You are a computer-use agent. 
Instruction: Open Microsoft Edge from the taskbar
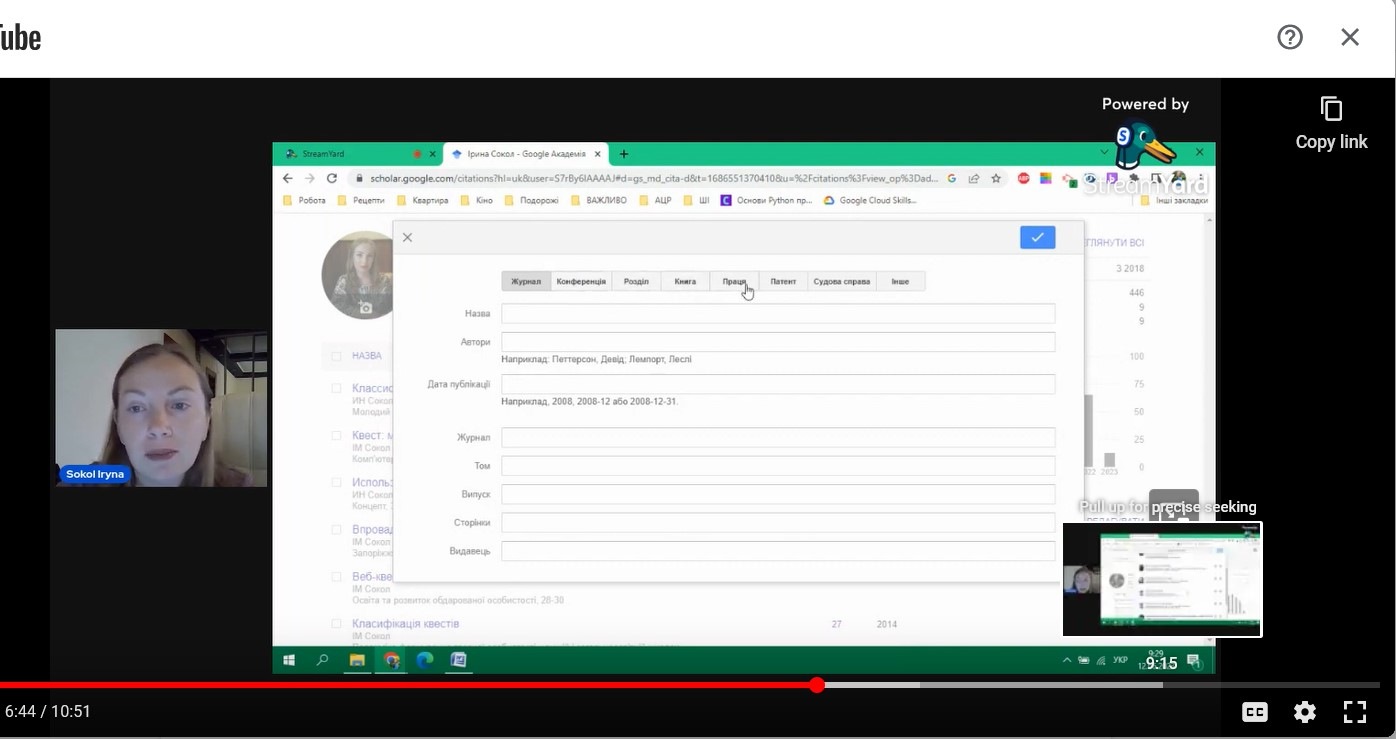pos(425,660)
